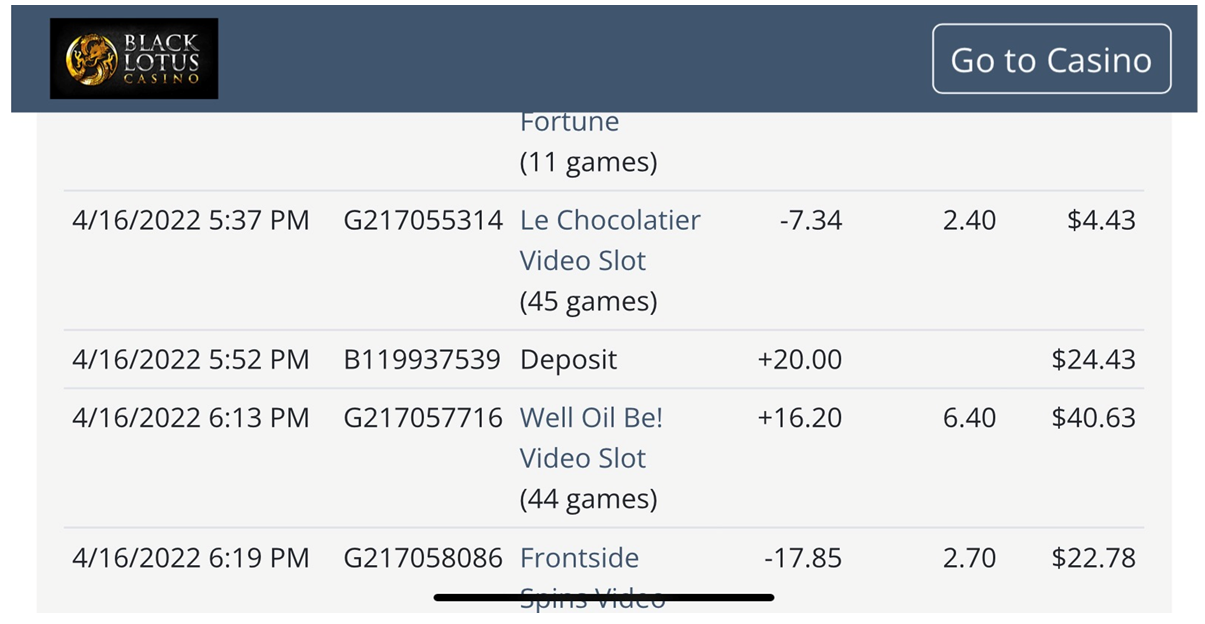This screenshot has height=624, width=1205.
Task: Click the -17.85 loss amount
Action: [x=803, y=558]
